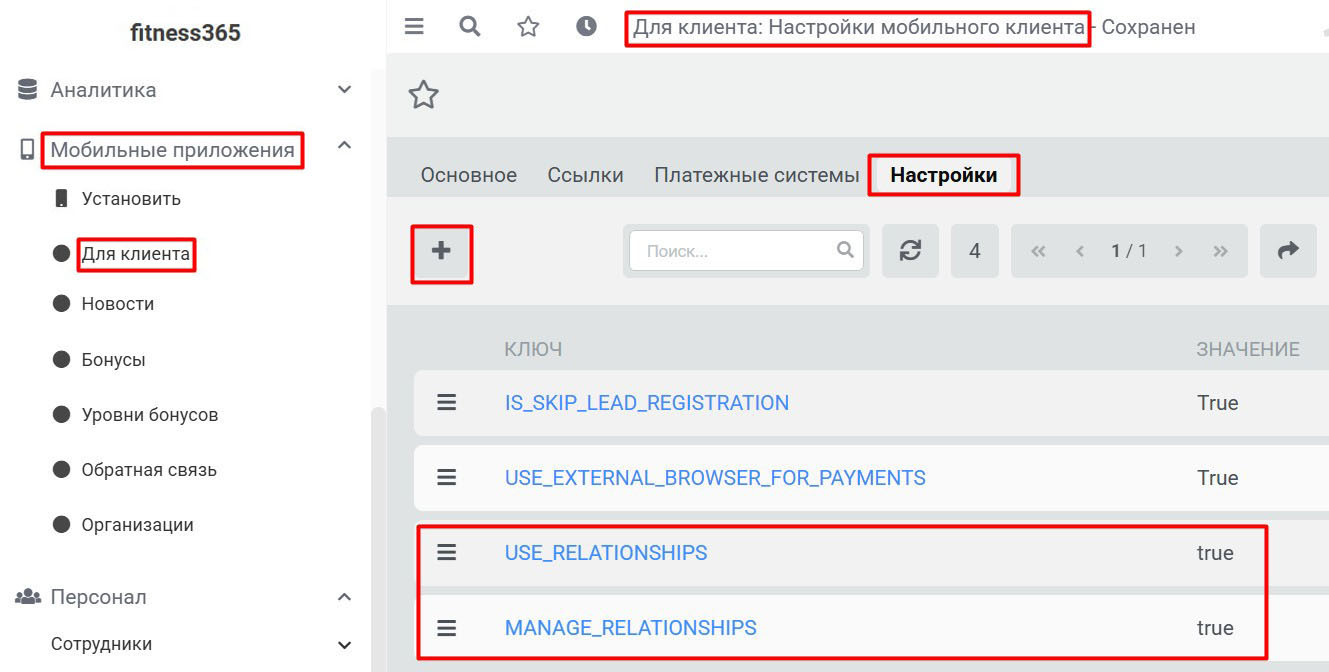The width and height of the screenshot is (1329, 672).
Task: Open the Организации menu item
Action: 138,525
